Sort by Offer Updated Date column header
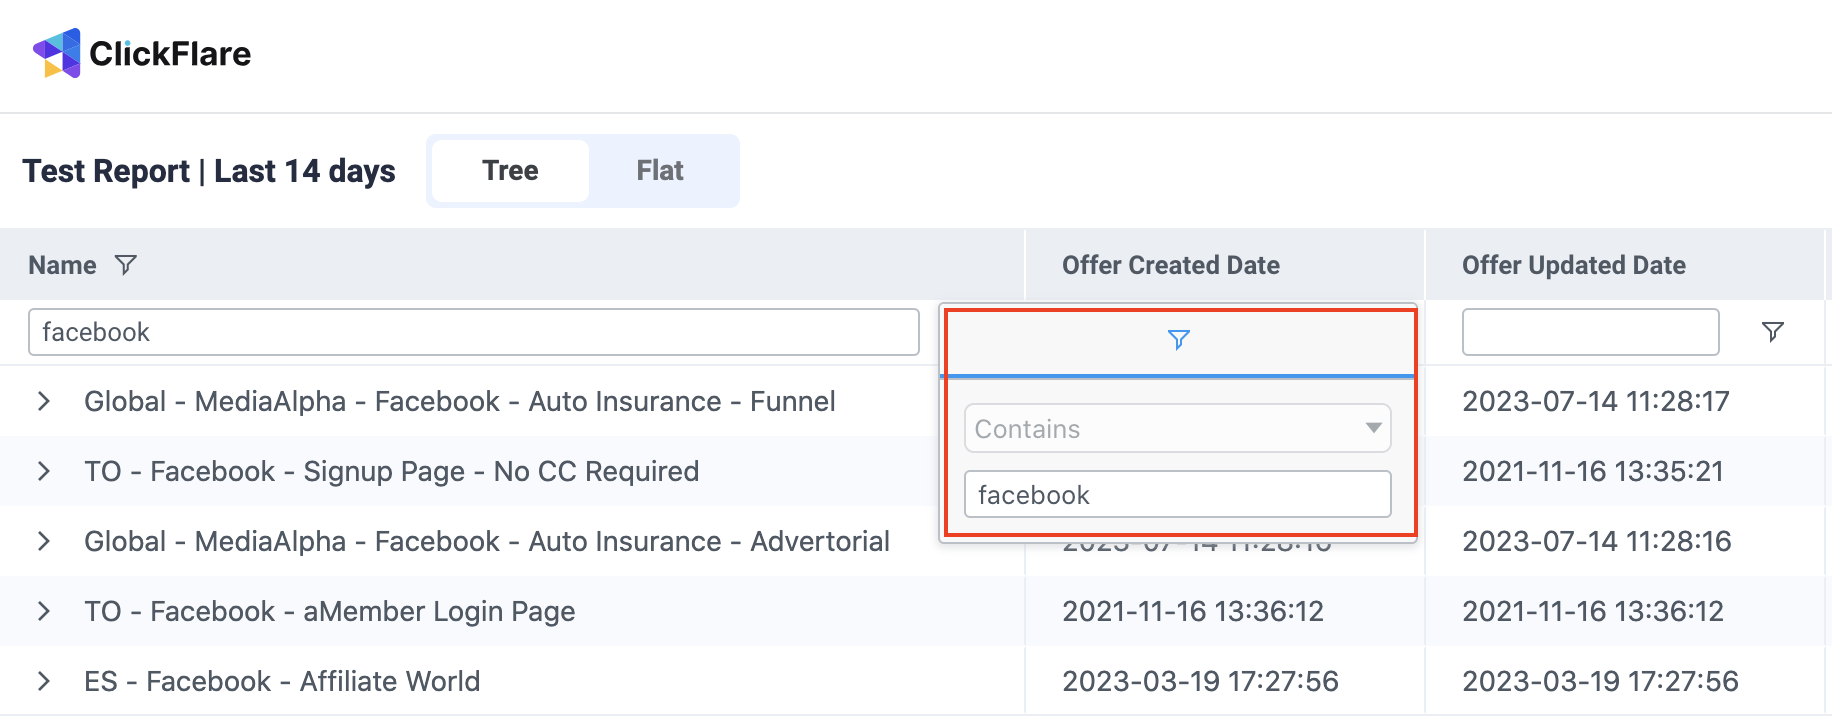Viewport: 1832px width, 728px height. [1574, 265]
